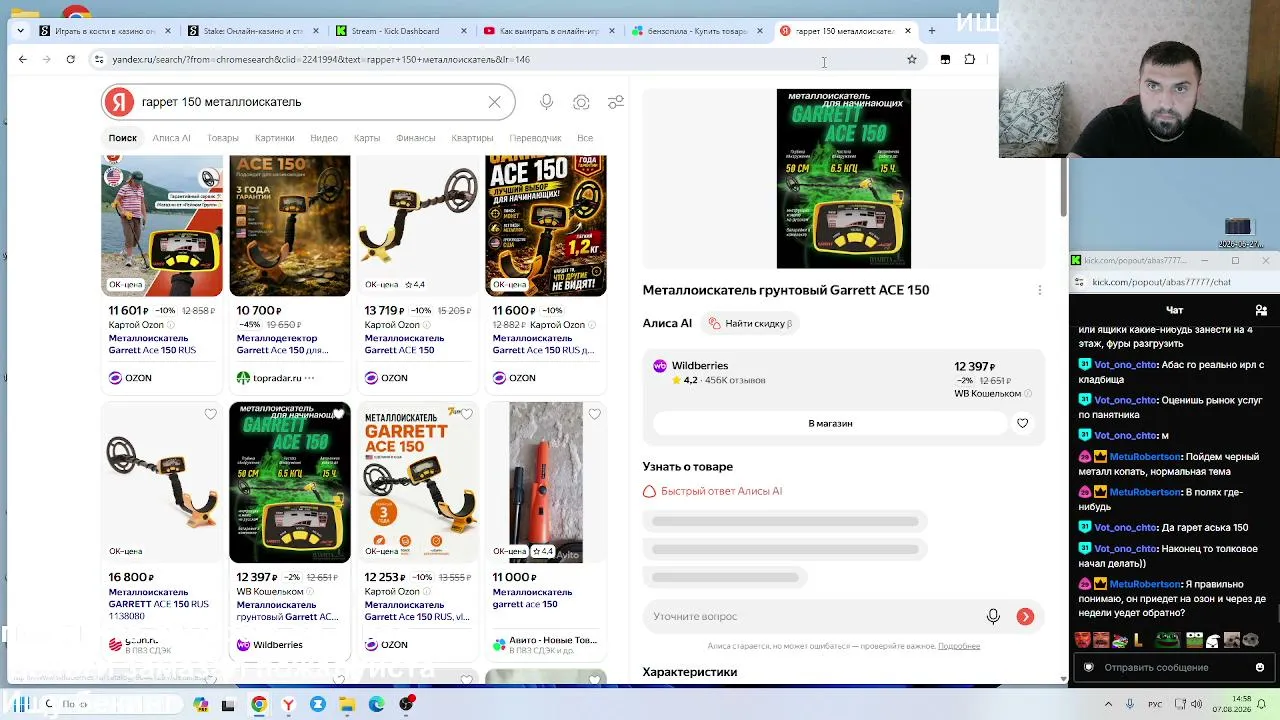Reload the Yandex search page
Viewport: 1280px width, 720px height.
point(70,59)
